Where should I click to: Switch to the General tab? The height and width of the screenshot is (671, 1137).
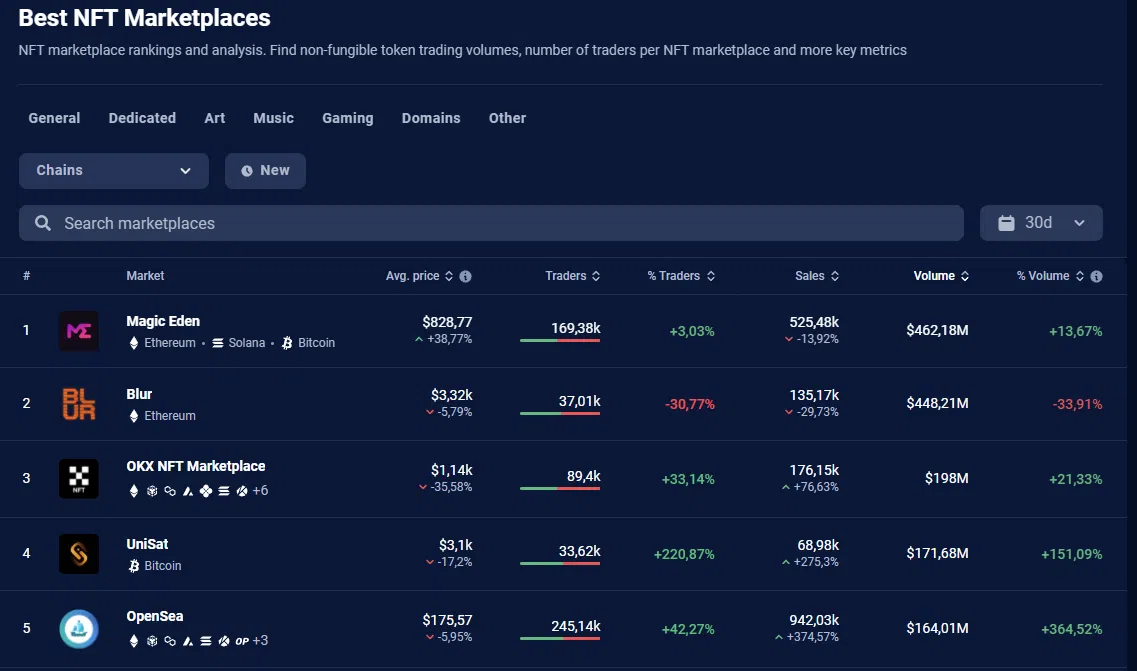click(54, 118)
